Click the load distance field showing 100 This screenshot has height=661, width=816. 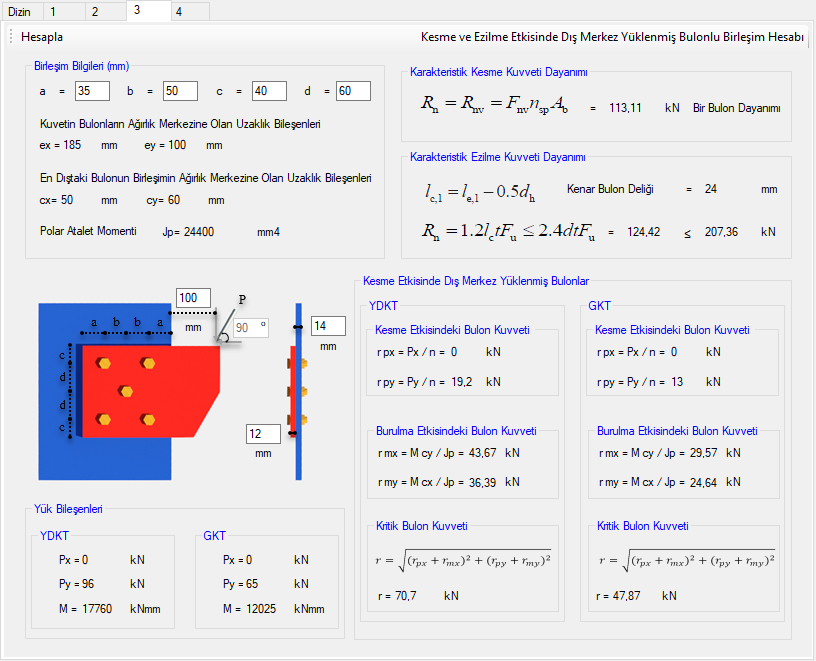tap(193, 298)
